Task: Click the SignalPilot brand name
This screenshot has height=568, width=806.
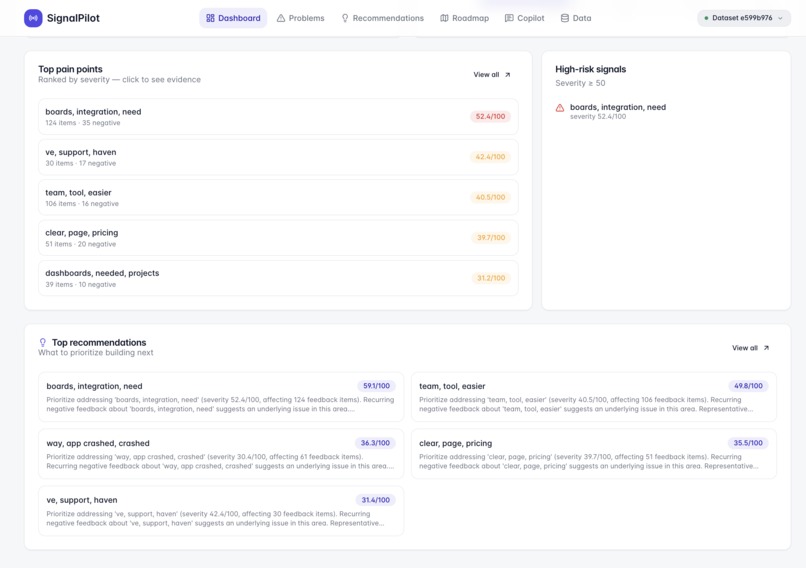Action: tap(73, 18)
